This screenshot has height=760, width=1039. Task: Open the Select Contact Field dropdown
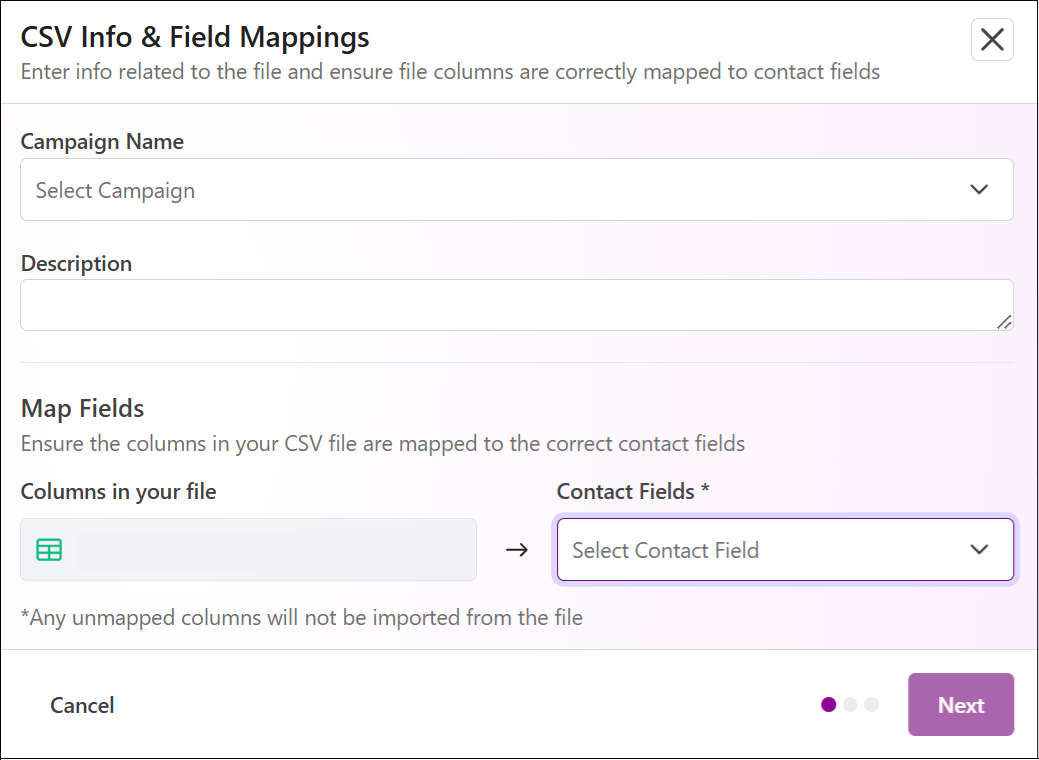785,549
